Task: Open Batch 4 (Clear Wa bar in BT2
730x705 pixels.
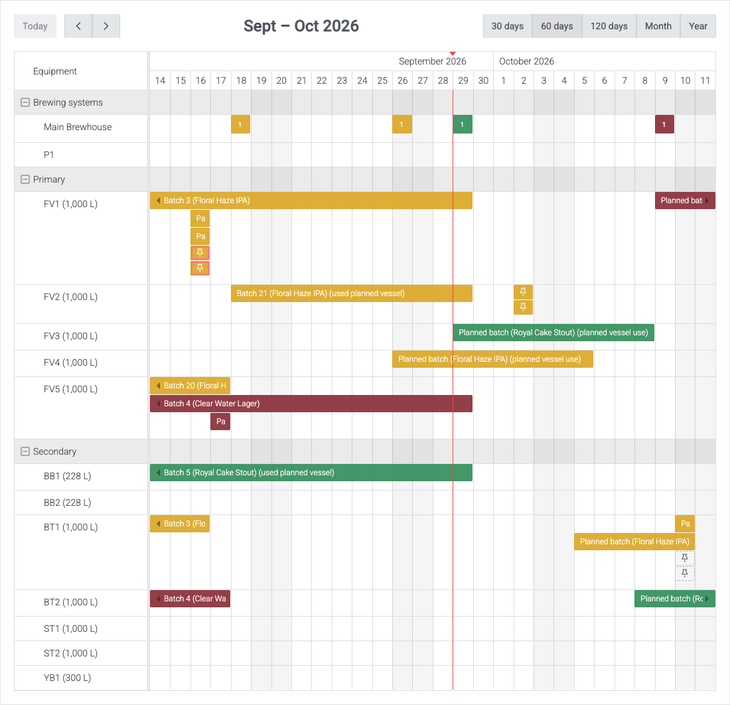Action: coord(190,599)
